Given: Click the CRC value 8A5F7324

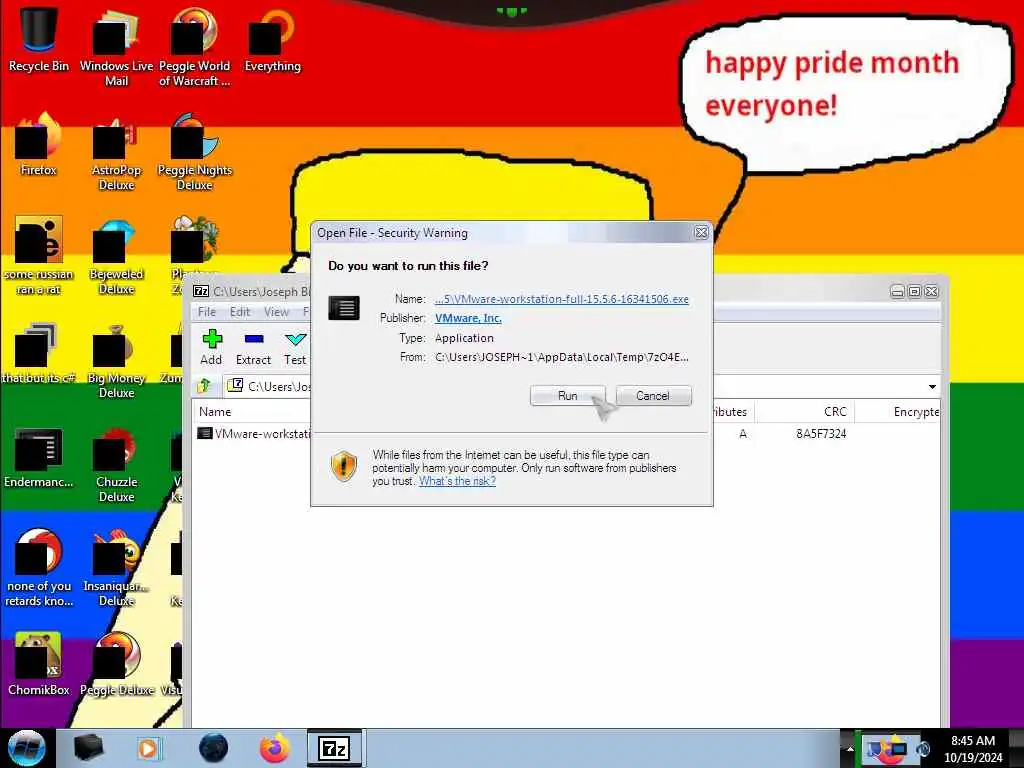Looking at the screenshot, I should pos(821,434).
